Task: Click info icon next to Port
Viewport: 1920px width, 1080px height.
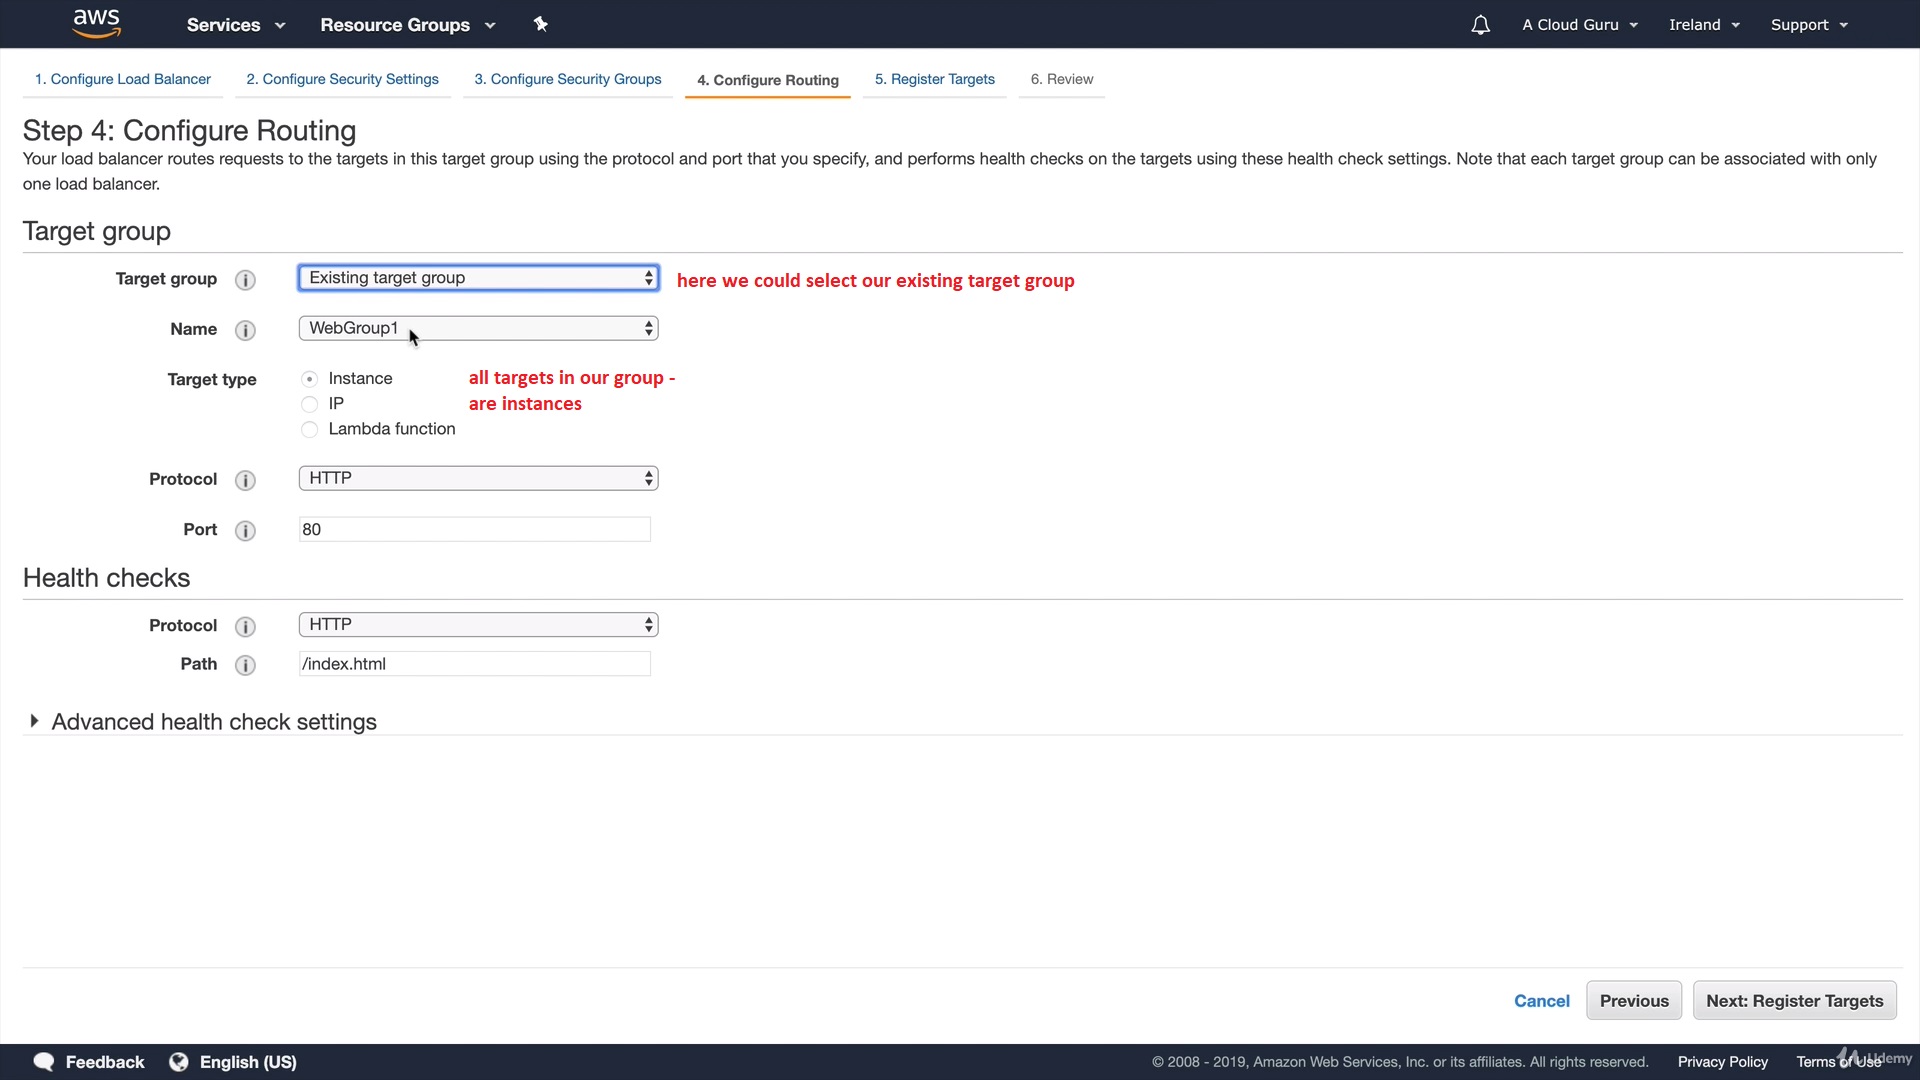Action: coord(245,531)
